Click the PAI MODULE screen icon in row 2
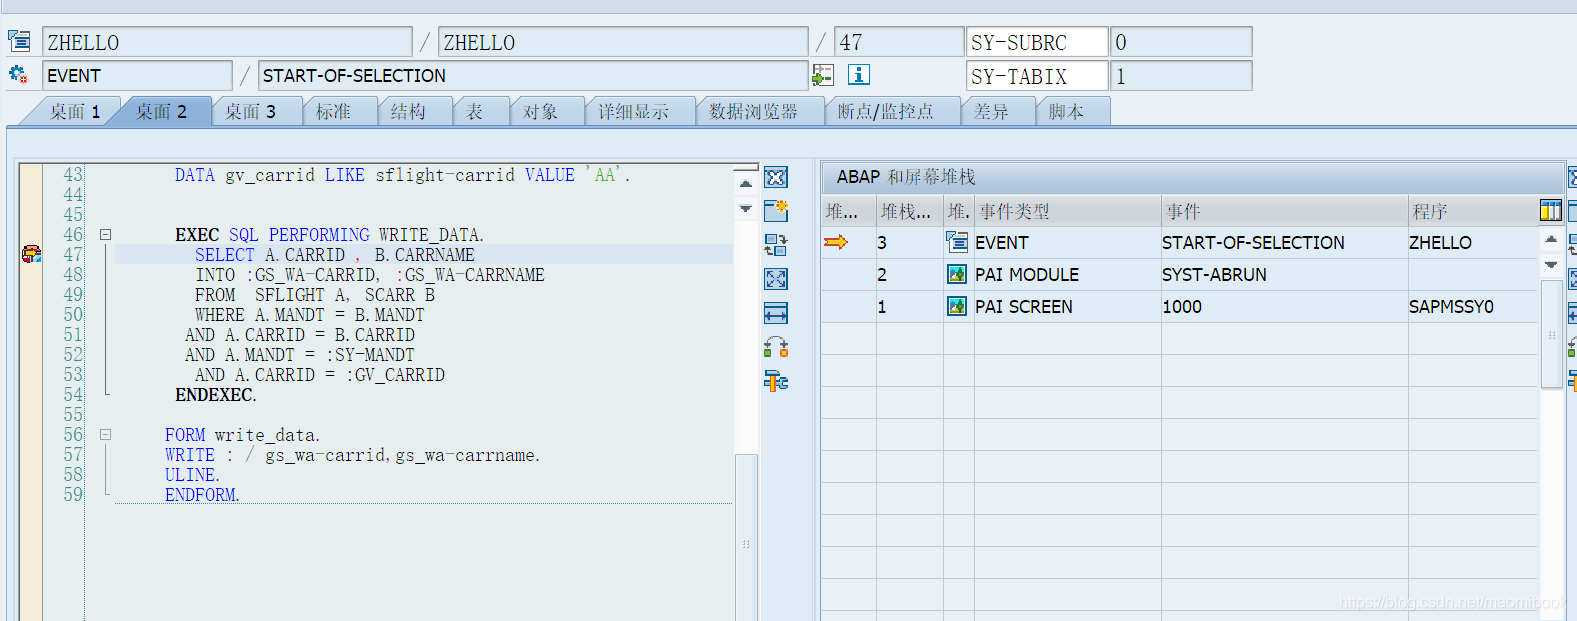The width and height of the screenshot is (1577, 621). click(957, 274)
